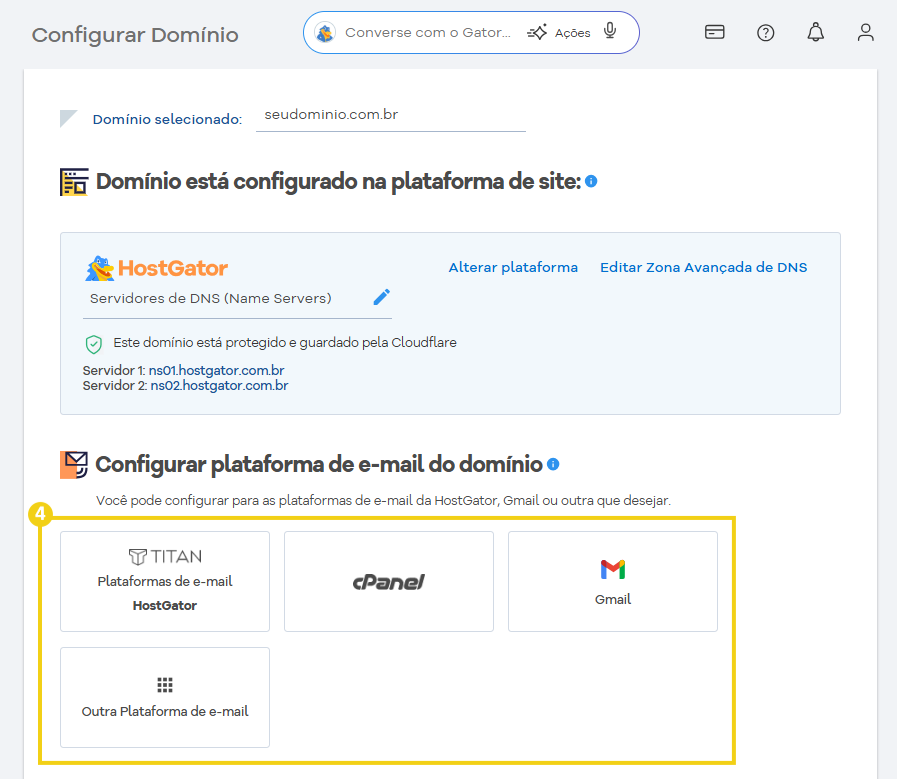This screenshot has width=897, height=779.
Task: Click the ns01.hostgator.com.br server link
Action: (x=216, y=369)
